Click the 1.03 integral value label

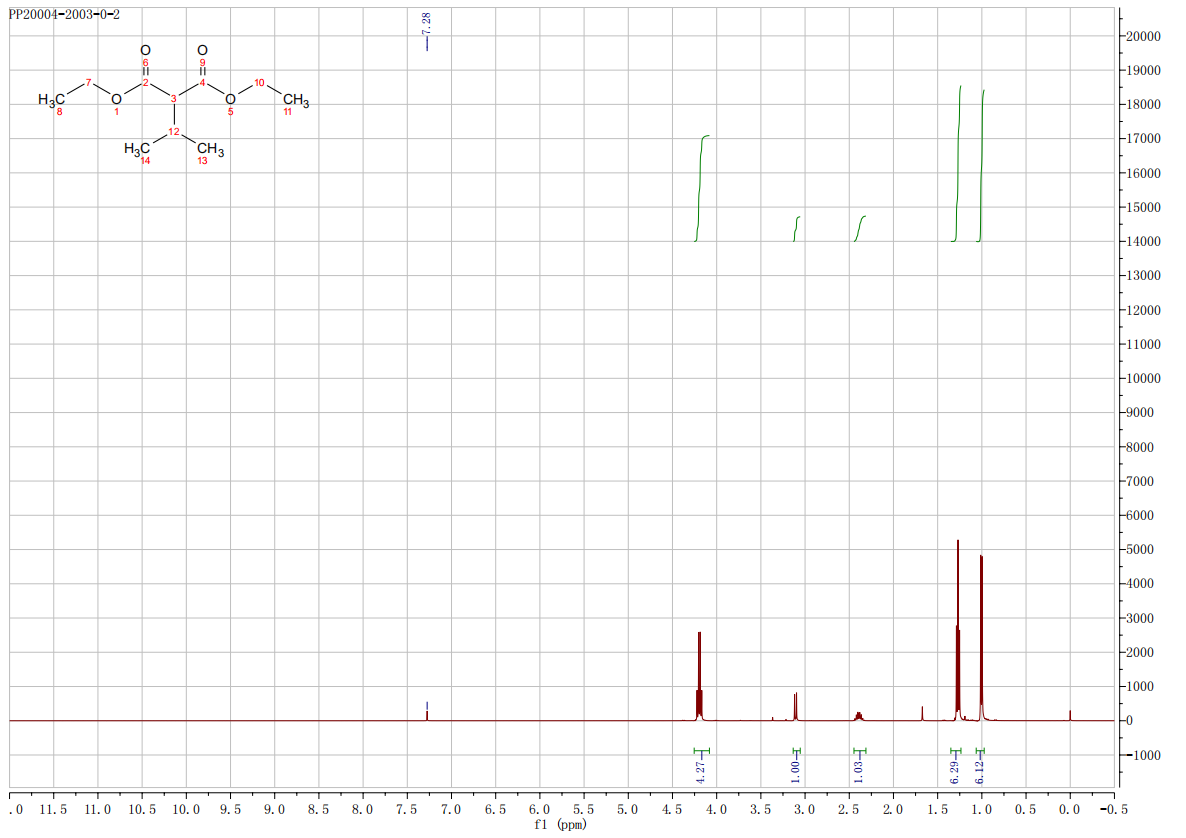pyautogui.click(x=859, y=771)
